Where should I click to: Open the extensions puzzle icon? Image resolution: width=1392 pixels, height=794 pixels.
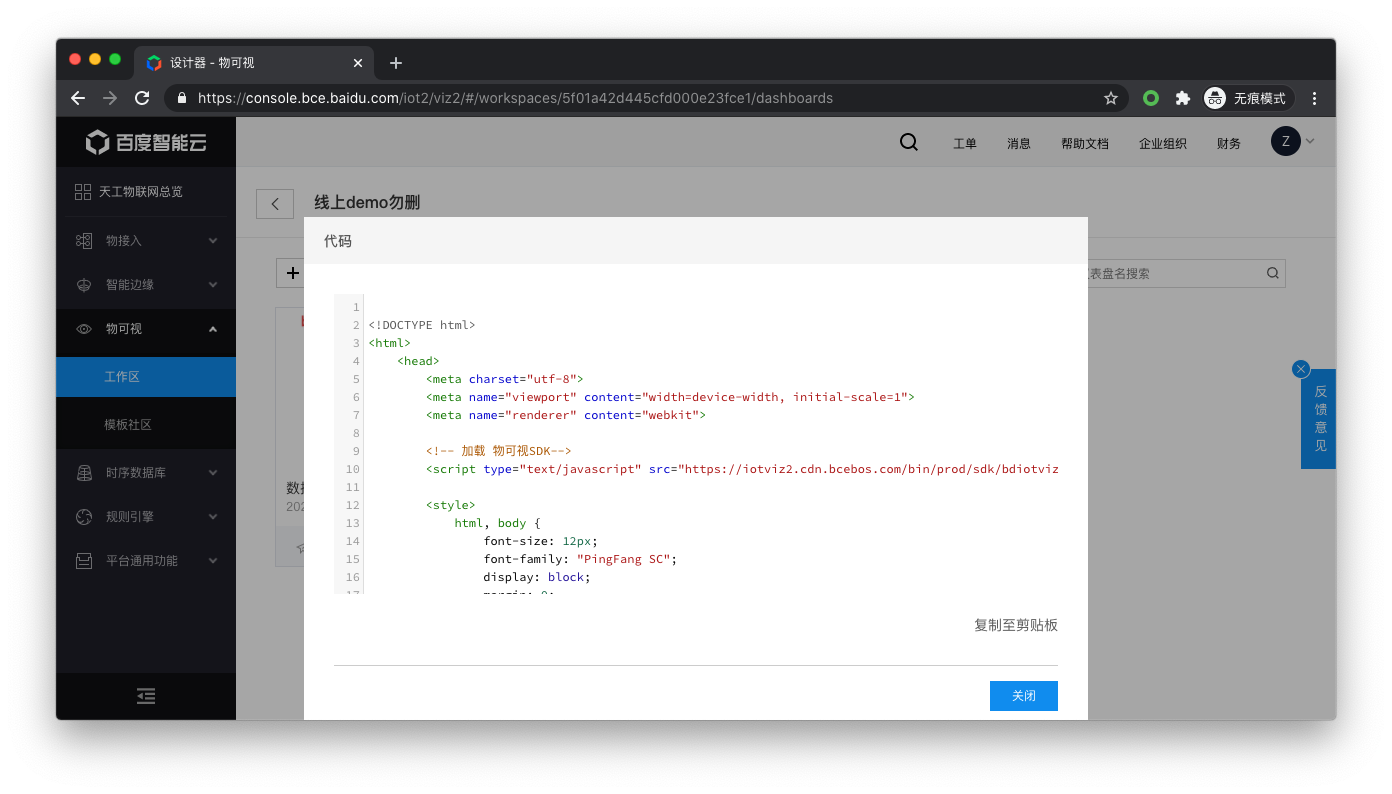[x=1183, y=98]
